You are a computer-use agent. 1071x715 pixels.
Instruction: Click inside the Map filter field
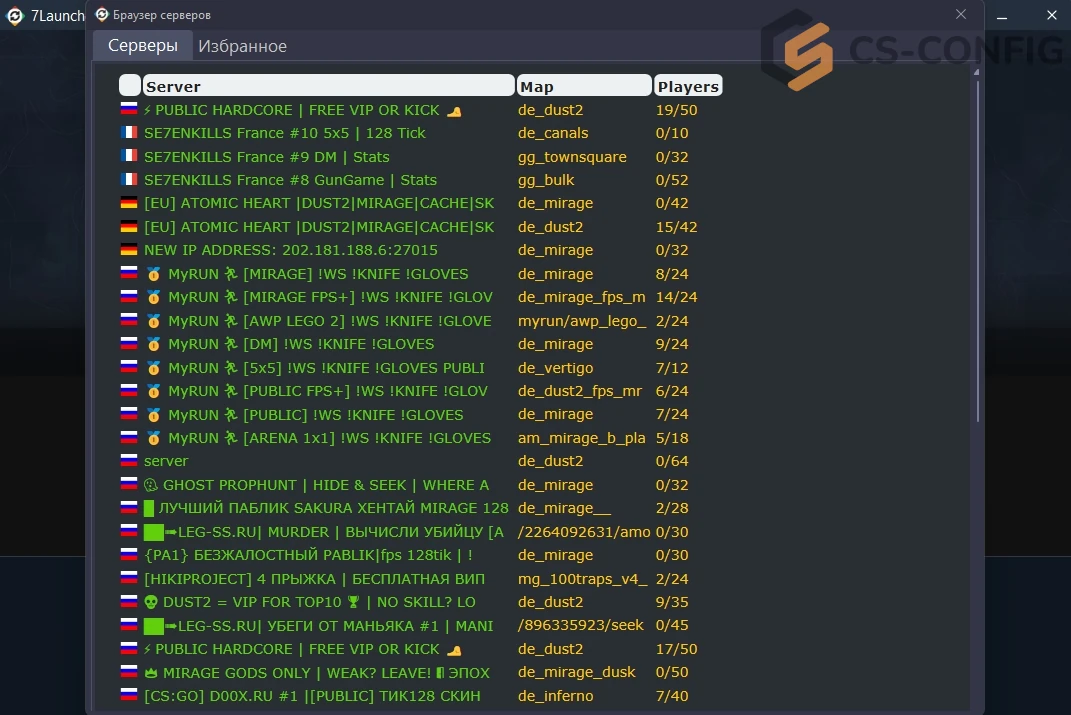coord(584,85)
